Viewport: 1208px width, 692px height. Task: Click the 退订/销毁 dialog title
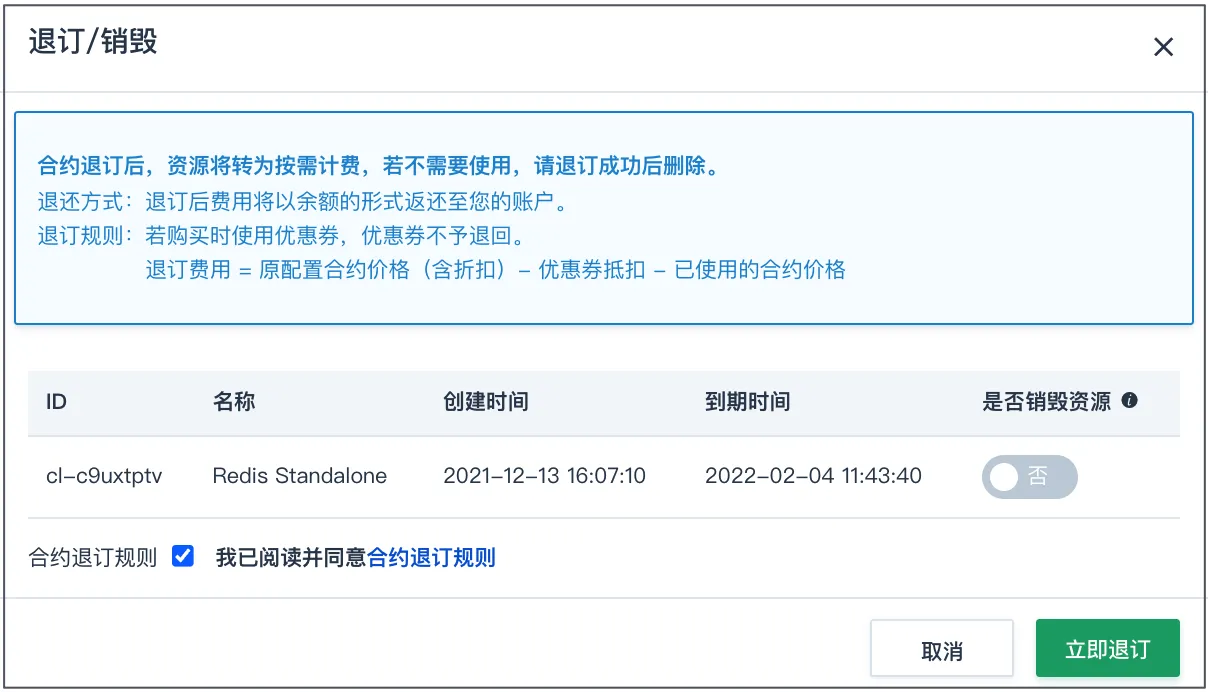click(93, 42)
